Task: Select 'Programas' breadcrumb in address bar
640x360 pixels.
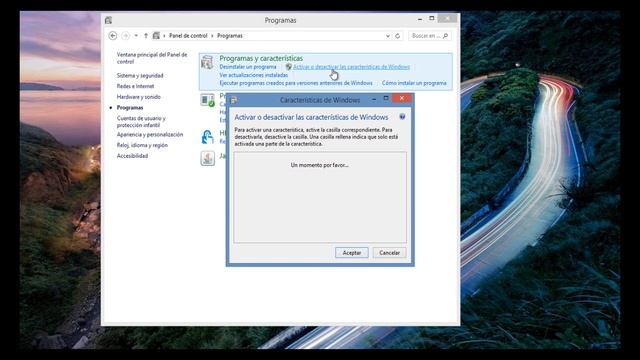Action: click(x=230, y=36)
